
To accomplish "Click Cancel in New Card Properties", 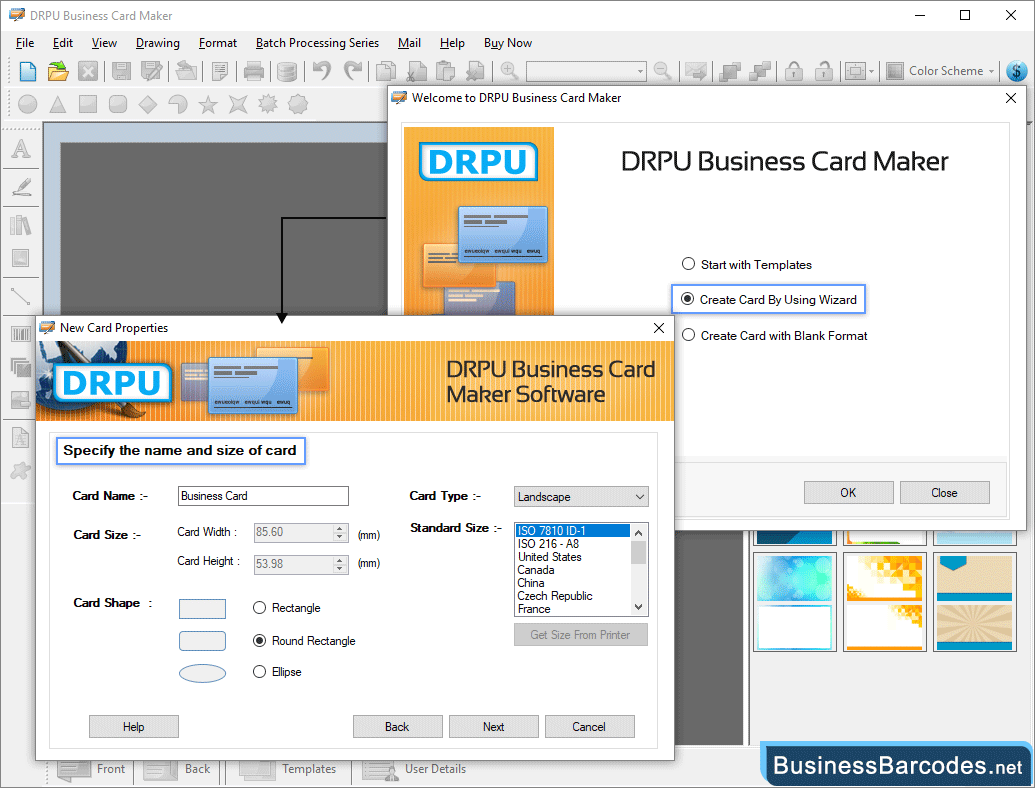I will point(589,727).
